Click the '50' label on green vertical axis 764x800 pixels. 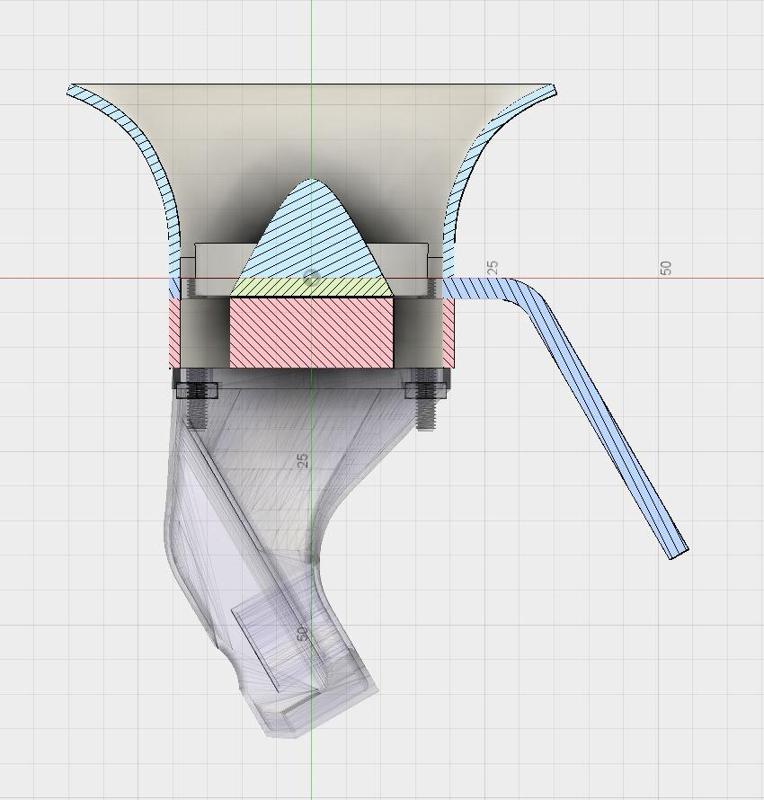click(x=303, y=634)
